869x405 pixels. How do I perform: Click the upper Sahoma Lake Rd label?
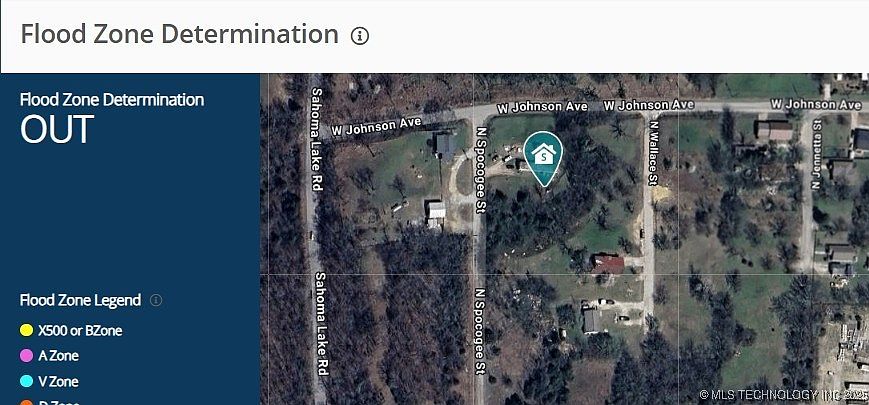(x=316, y=139)
